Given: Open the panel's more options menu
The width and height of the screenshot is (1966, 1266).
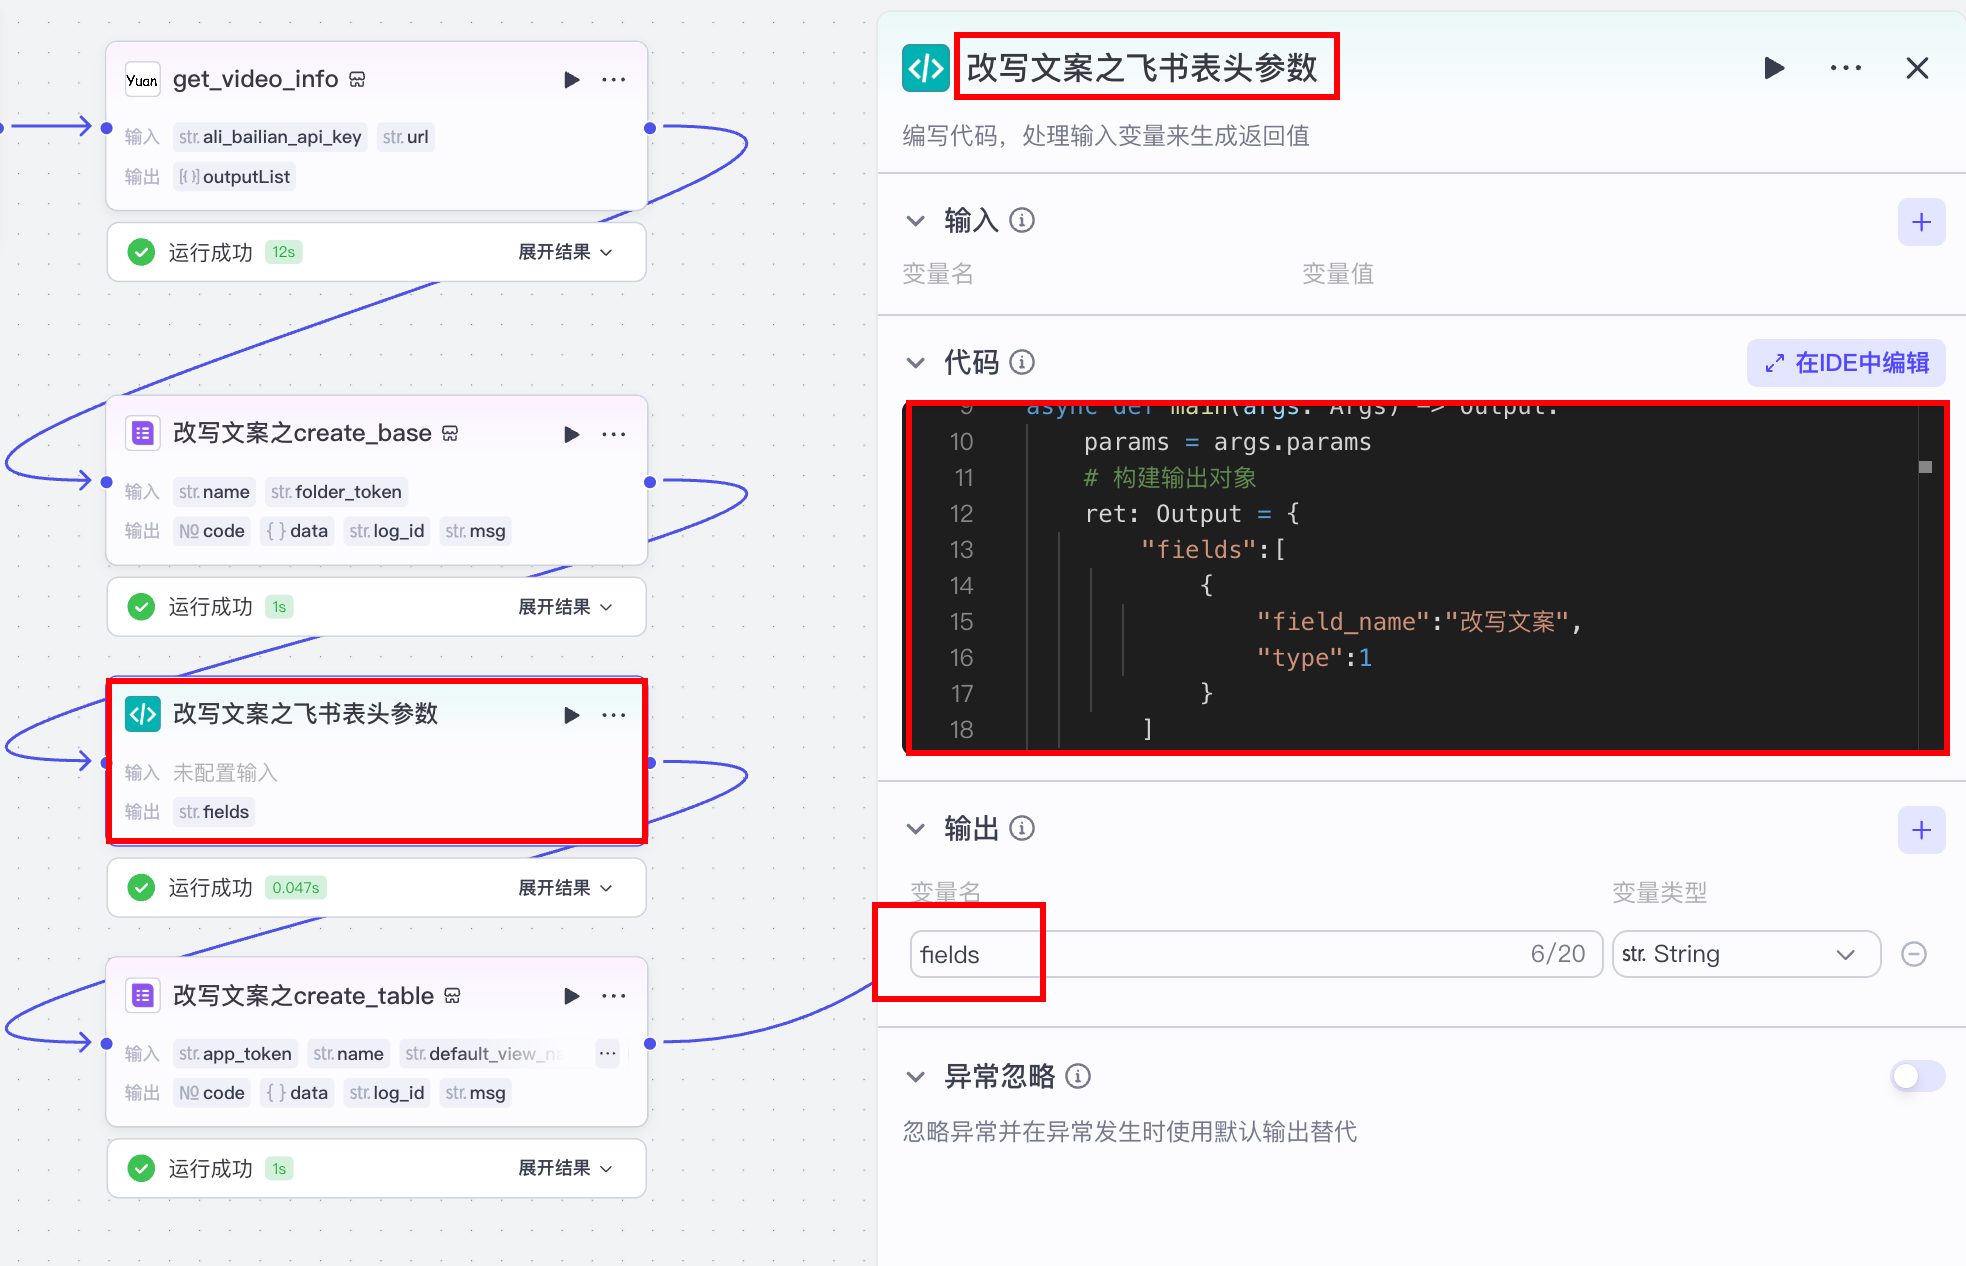Looking at the screenshot, I should coord(1845,67).
